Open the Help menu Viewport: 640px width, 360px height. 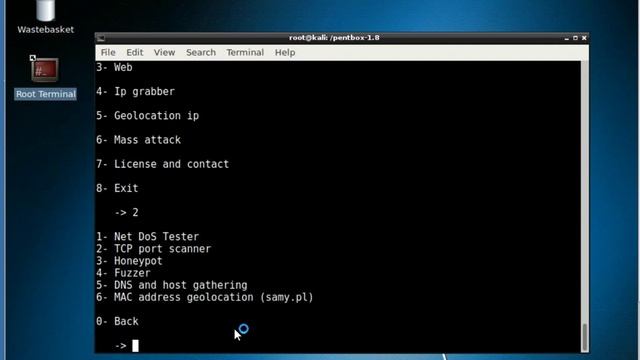coord(284,53)
